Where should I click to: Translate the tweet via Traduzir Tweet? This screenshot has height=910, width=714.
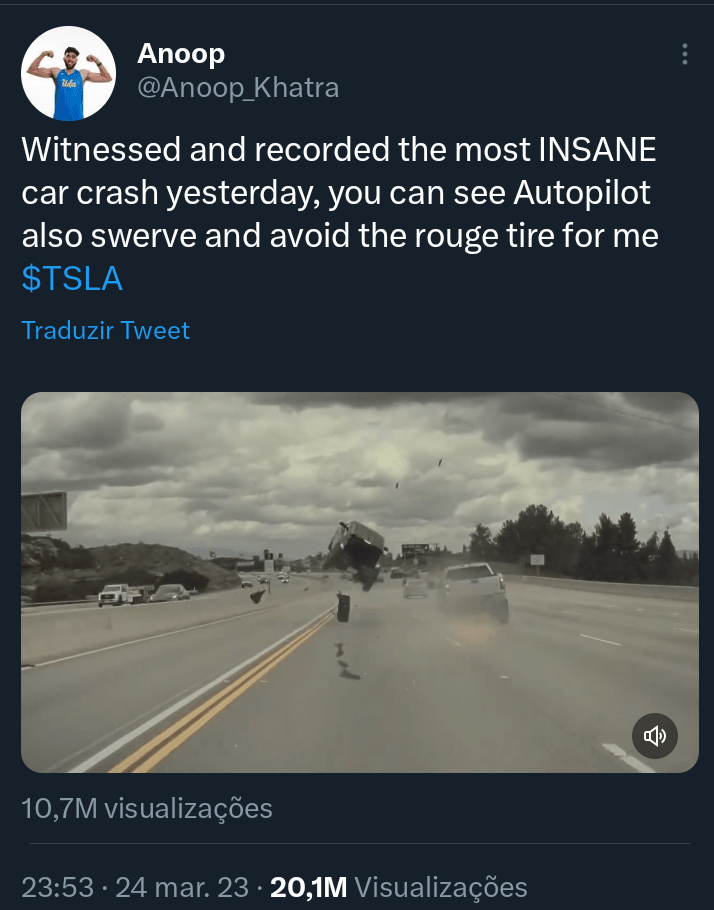pyautogui.click(x=106, y=331)
